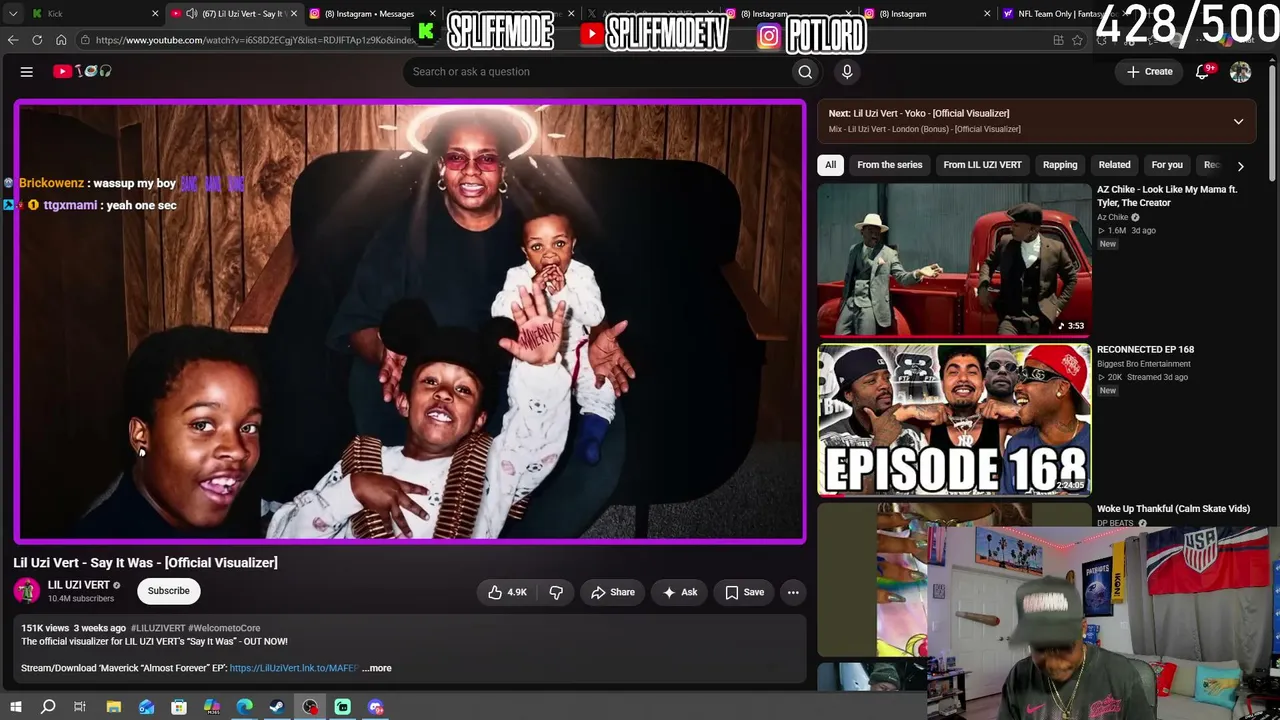This screenshot has height=720, width=1280.
Task: Click the '151K views 3 weeks ago' text
Action: (74, 628)
